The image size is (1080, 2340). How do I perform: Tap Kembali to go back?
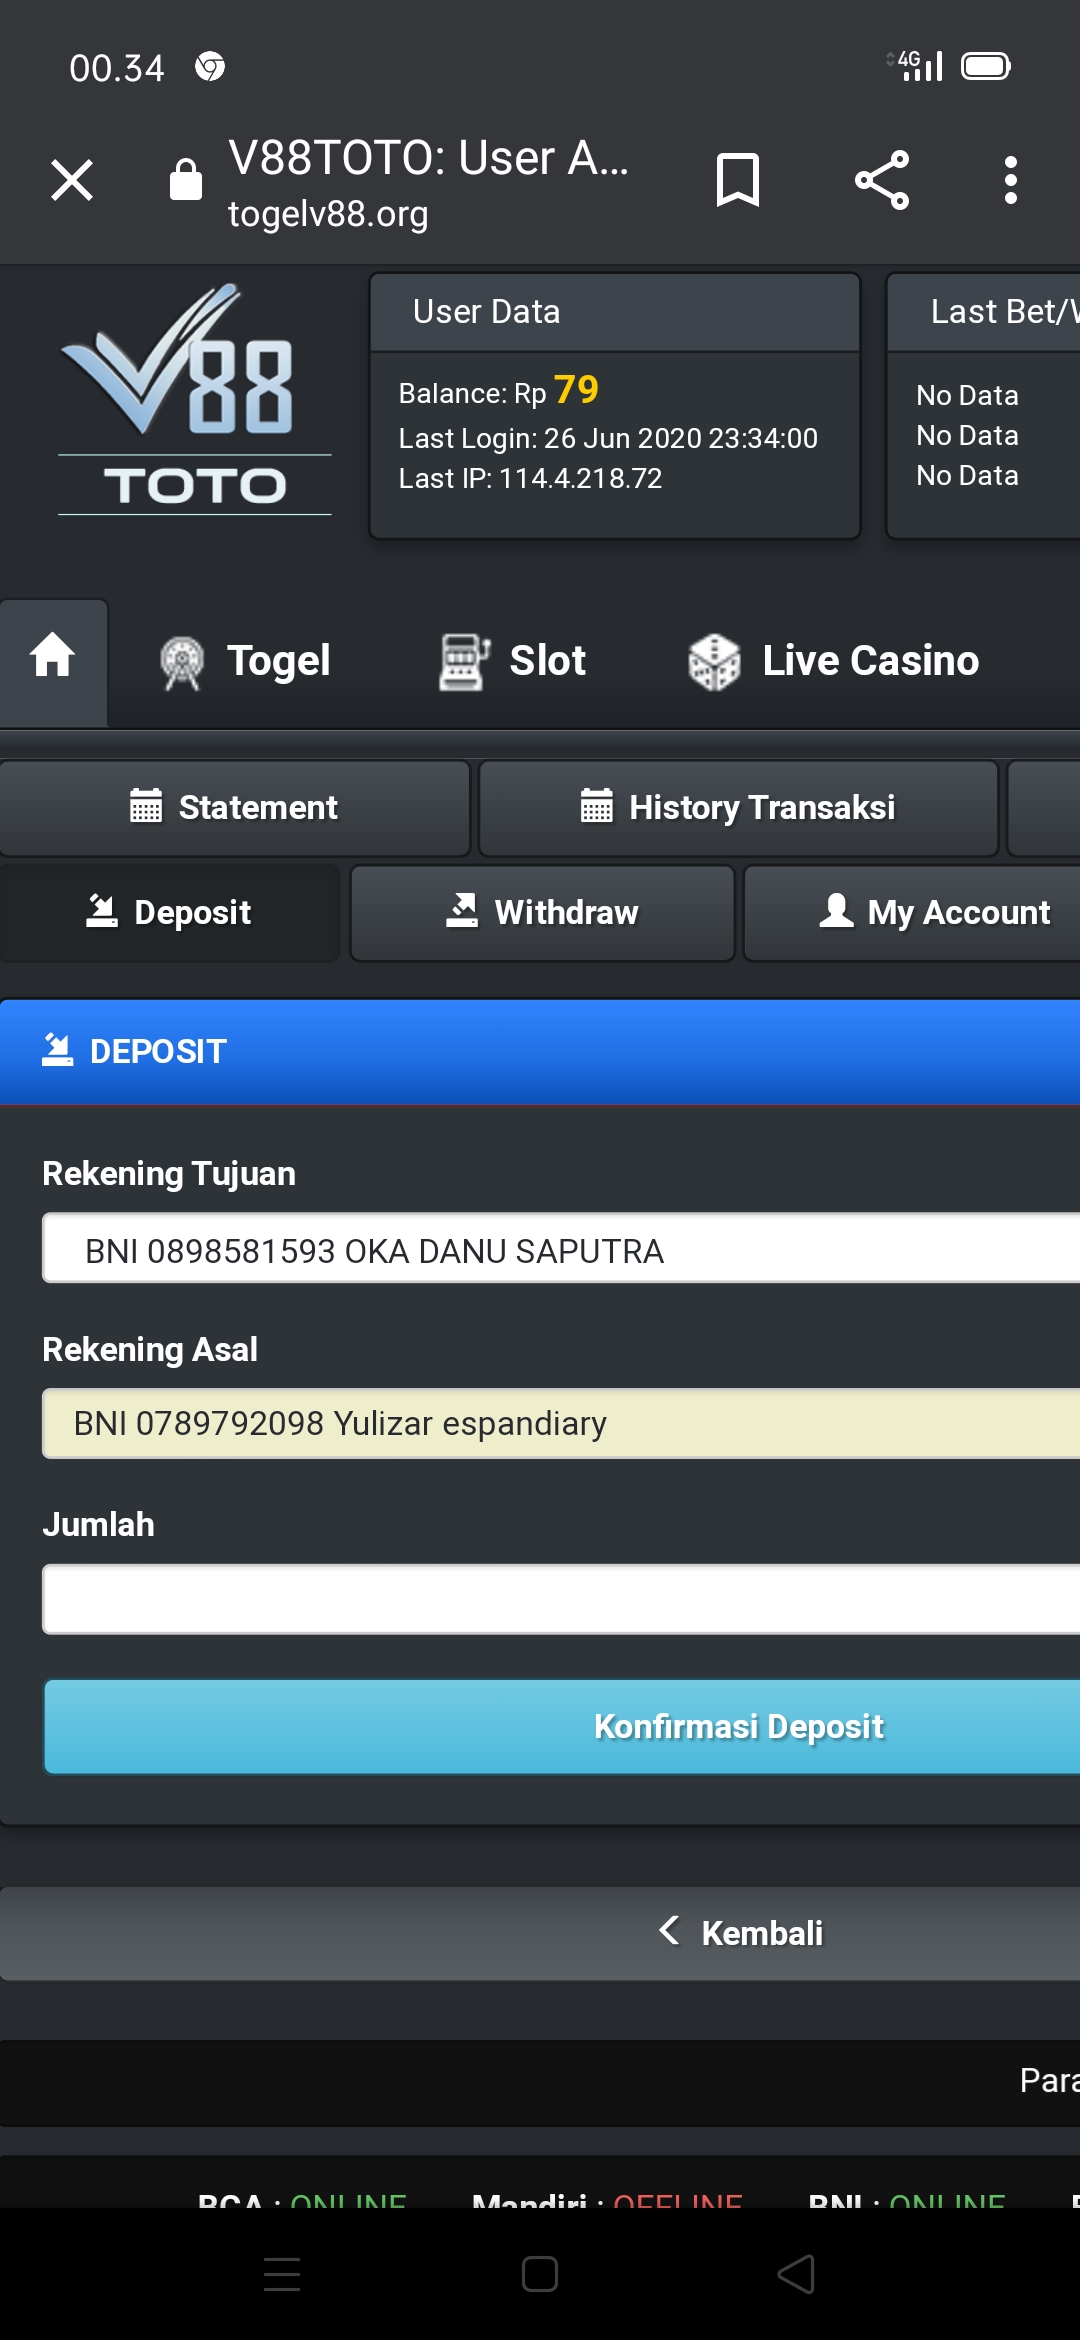click(x=741, y=1933)
